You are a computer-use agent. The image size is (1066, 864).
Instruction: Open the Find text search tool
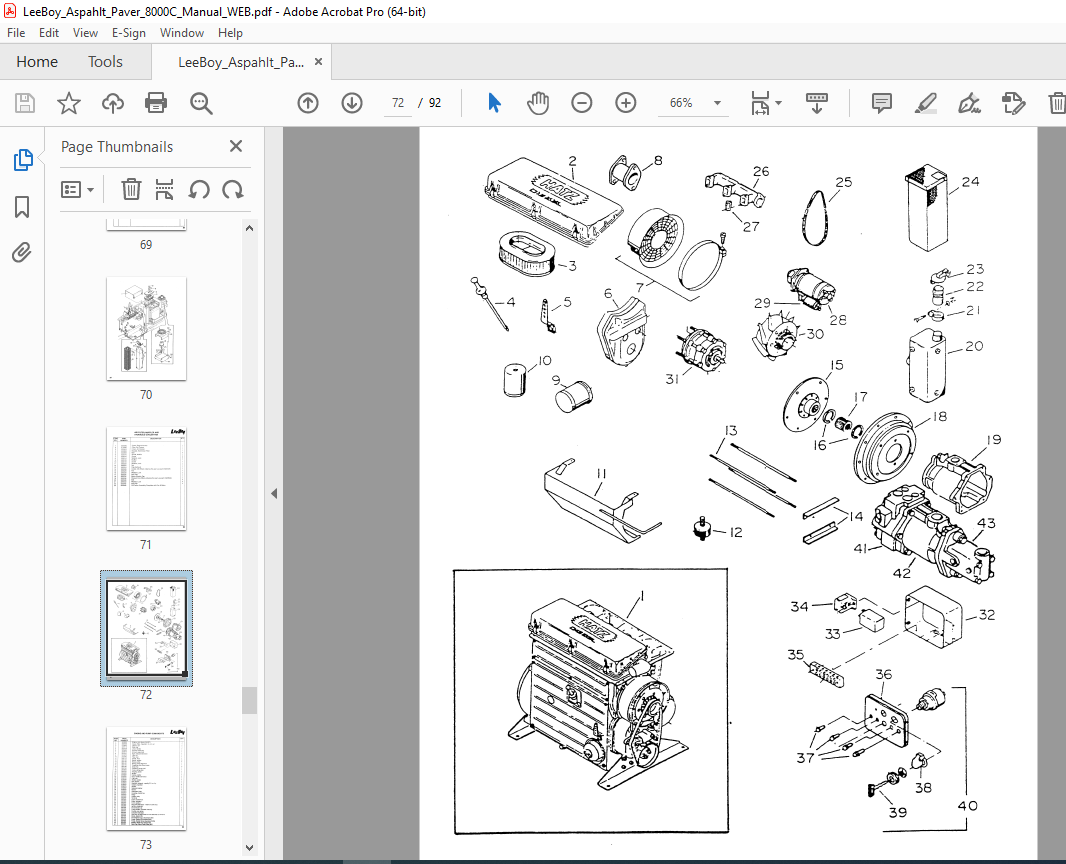coord(201,103)
